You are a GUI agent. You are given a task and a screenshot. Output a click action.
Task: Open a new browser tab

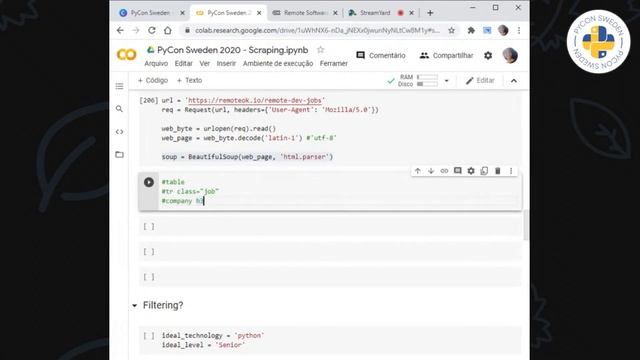tap(430, 13)
